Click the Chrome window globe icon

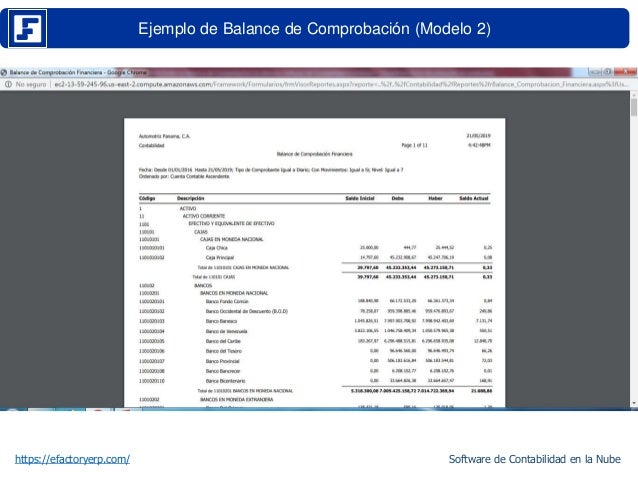[4, 72]
